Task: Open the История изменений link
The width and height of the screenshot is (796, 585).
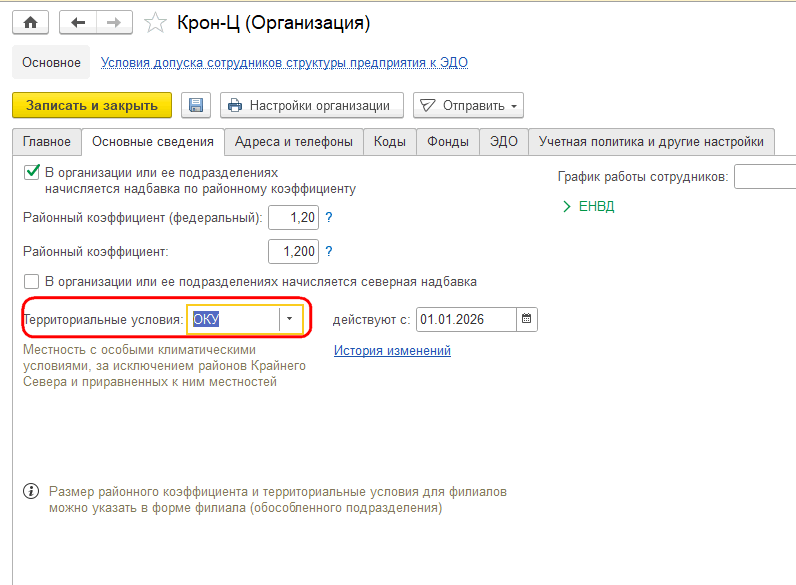Action: click(x=392, y=350)
